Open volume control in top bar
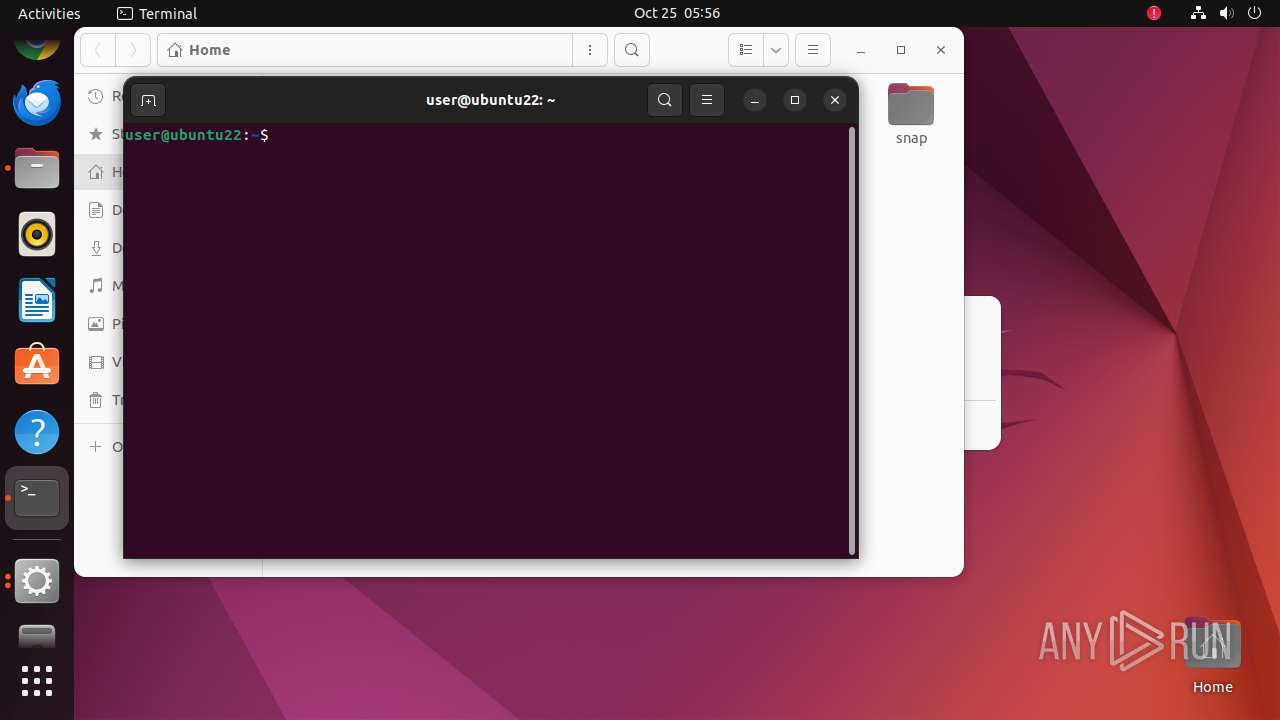 click(1226, 13)
